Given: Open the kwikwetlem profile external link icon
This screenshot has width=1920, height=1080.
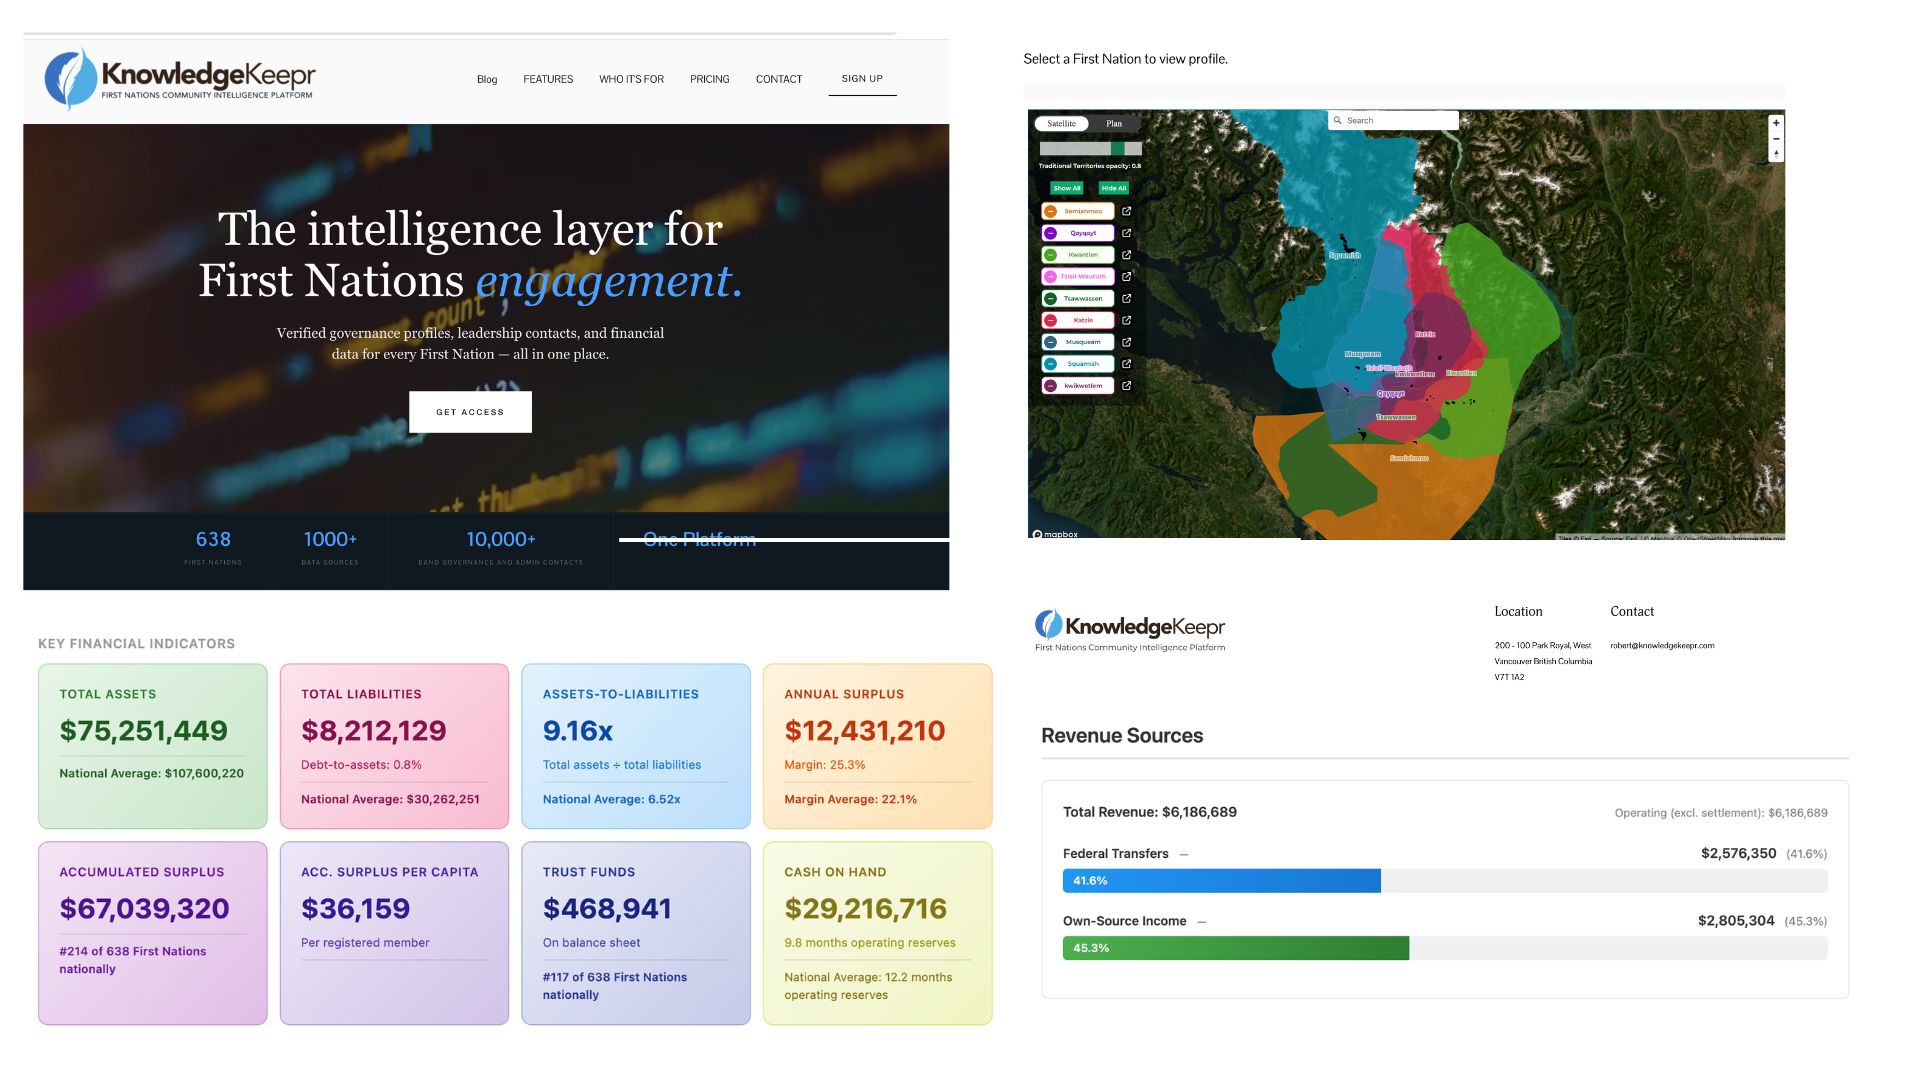Looking at the screenshot, I should pos(1126,385).
